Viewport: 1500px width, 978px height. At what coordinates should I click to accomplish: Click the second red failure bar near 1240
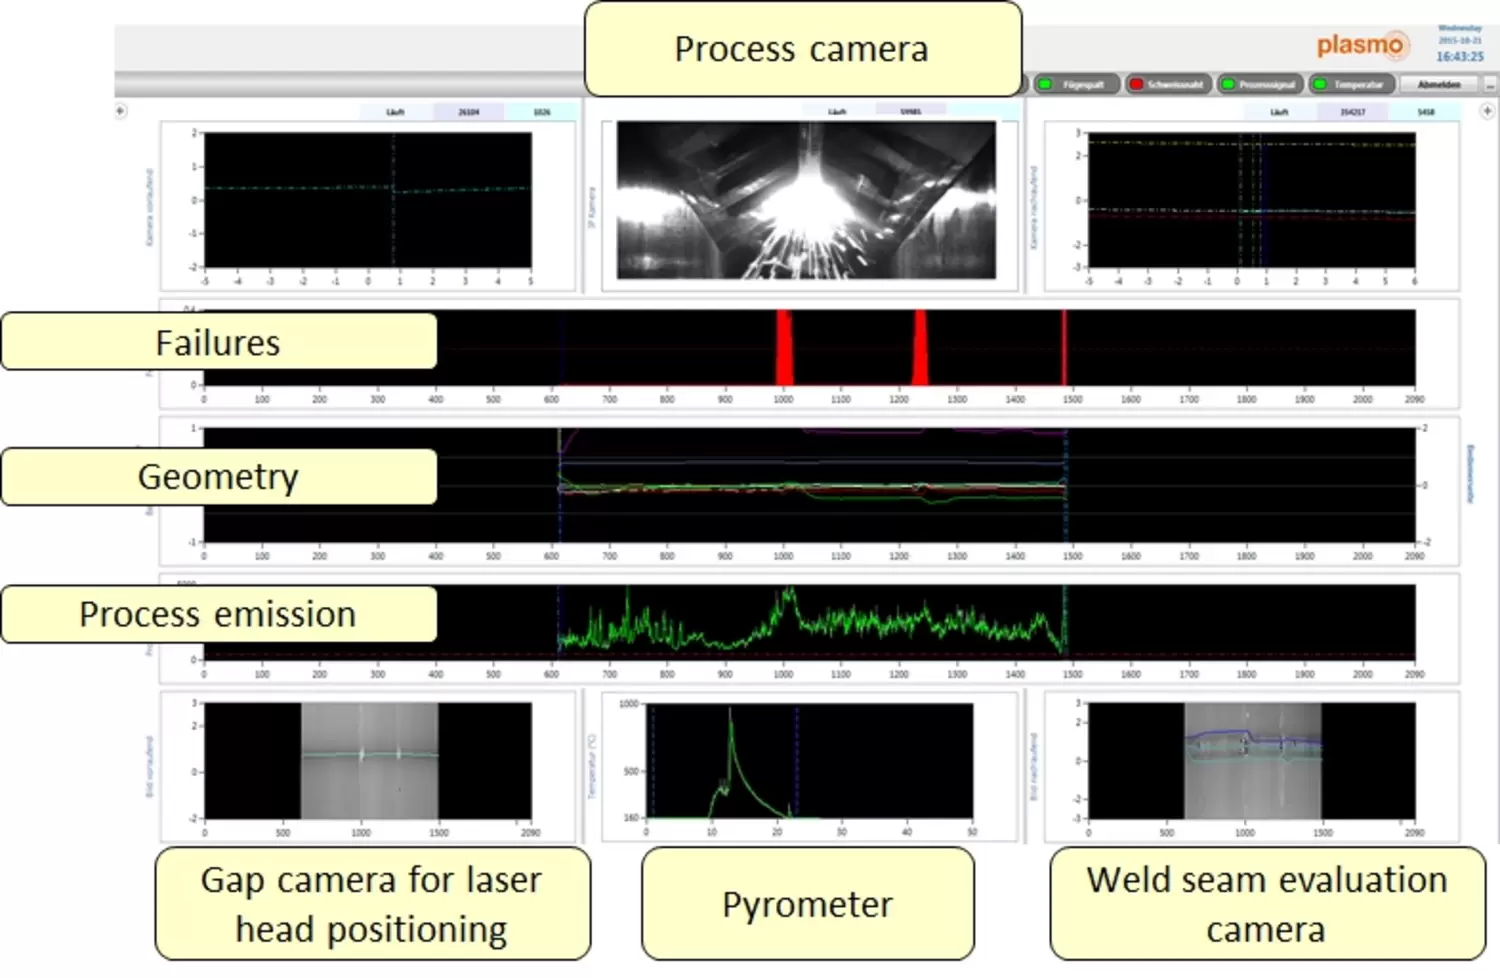[x=919, y=347]
